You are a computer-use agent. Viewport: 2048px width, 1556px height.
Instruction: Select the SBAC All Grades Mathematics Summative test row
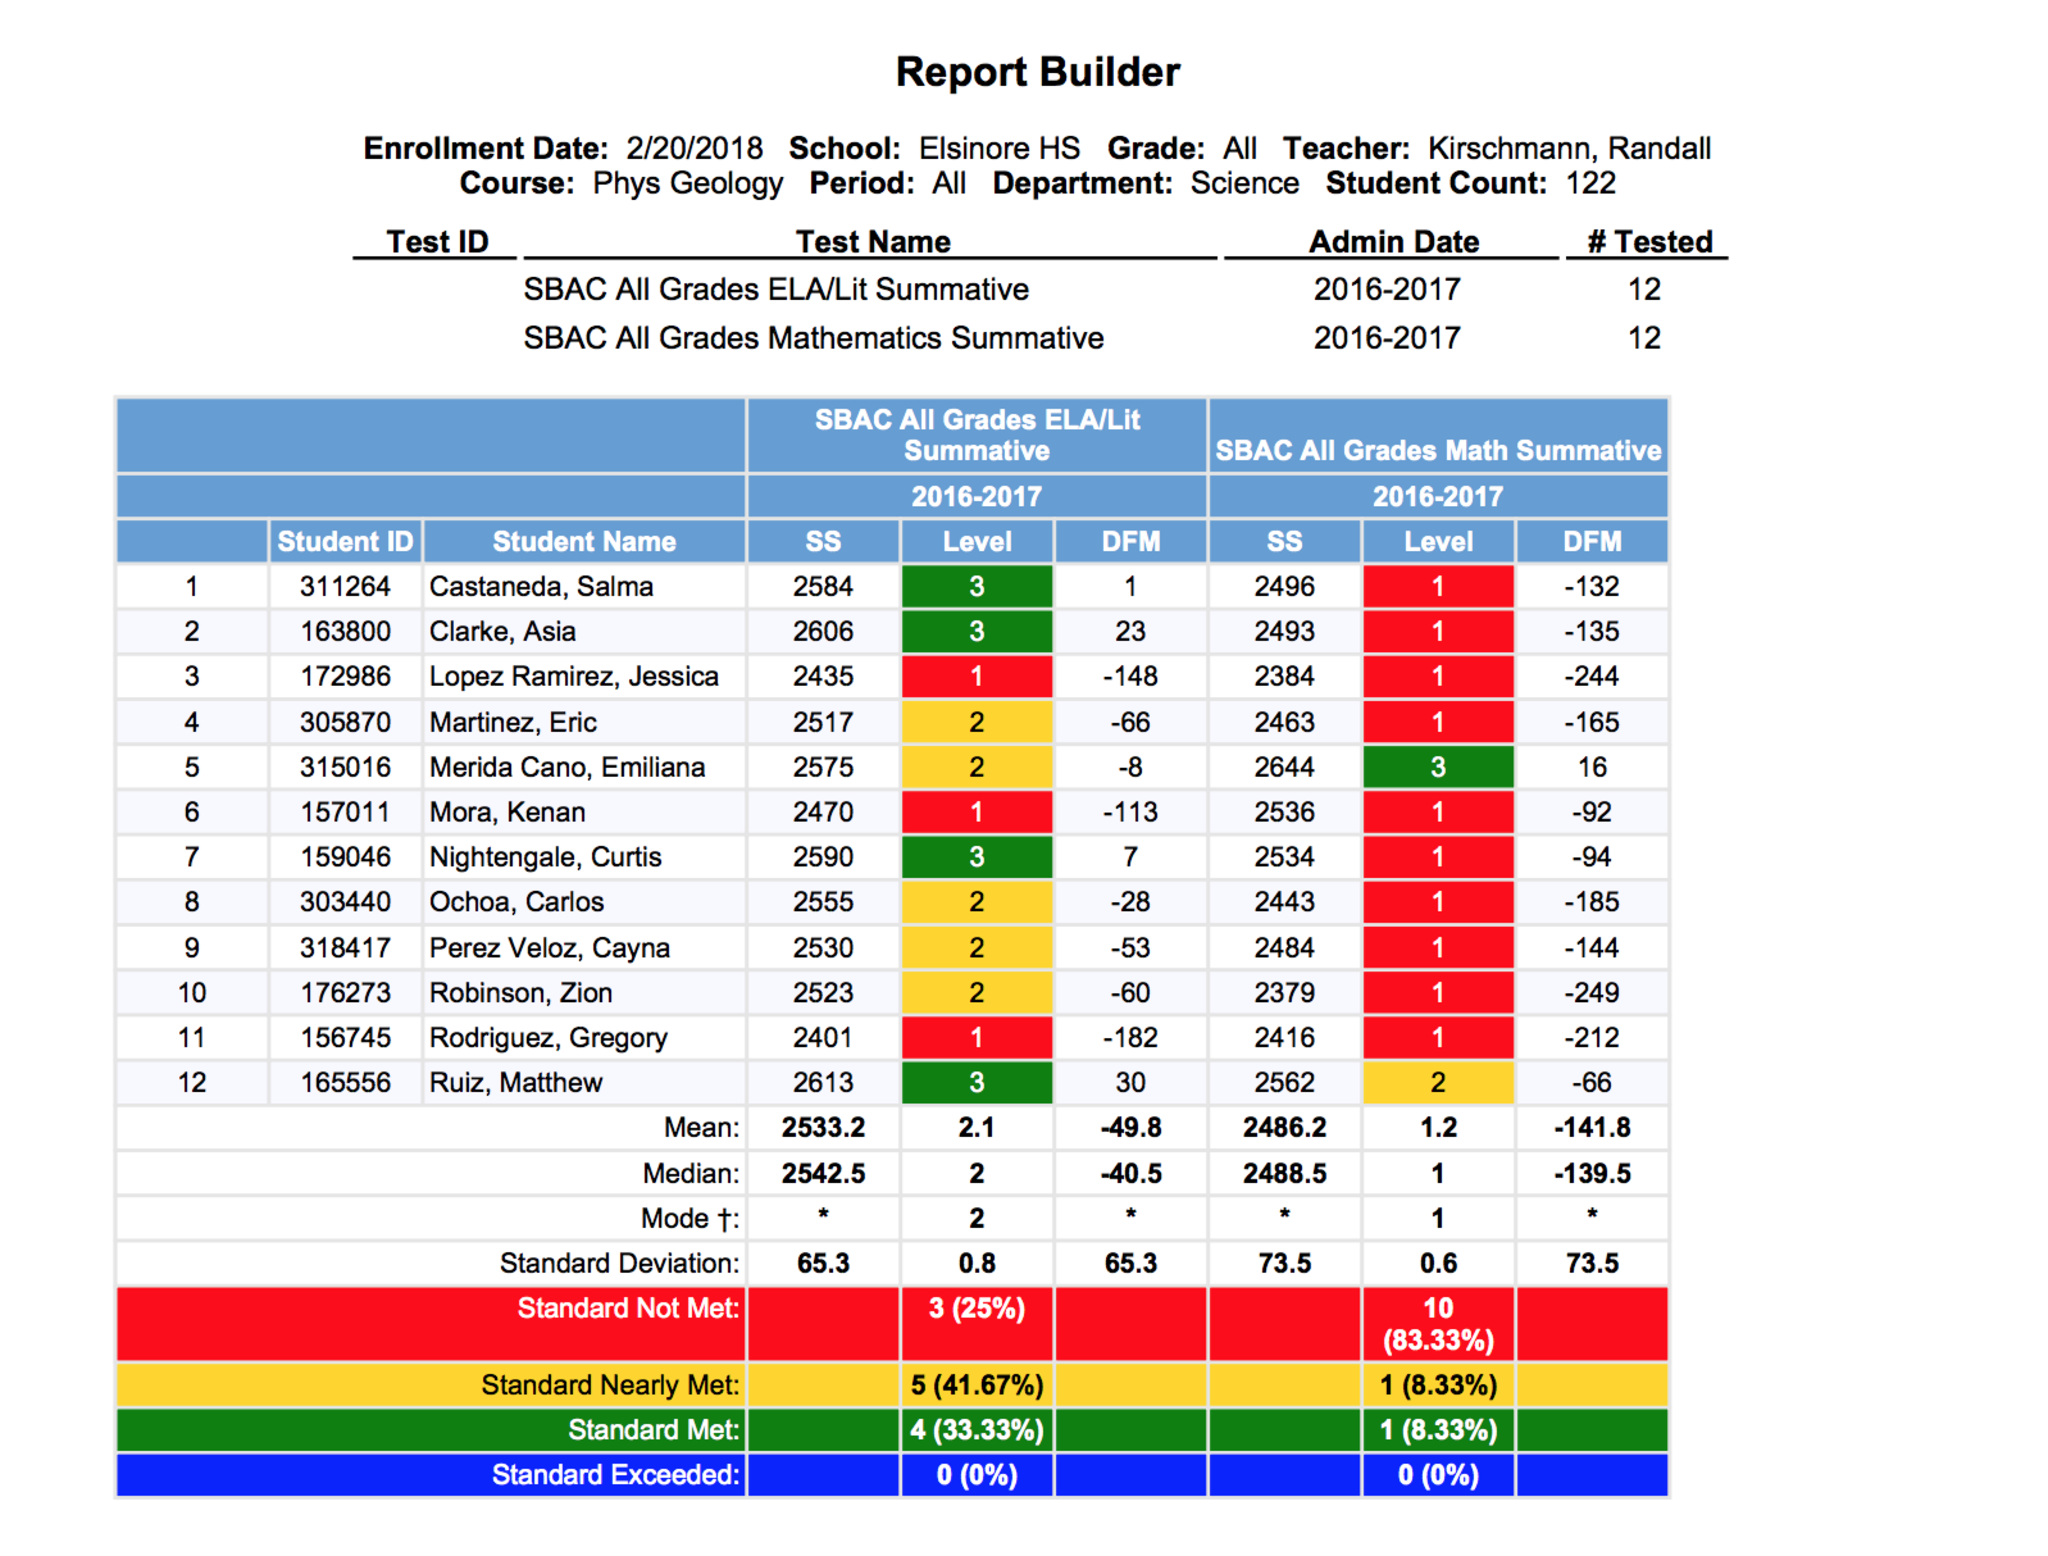pyautogui.click(x=813, y=338)
